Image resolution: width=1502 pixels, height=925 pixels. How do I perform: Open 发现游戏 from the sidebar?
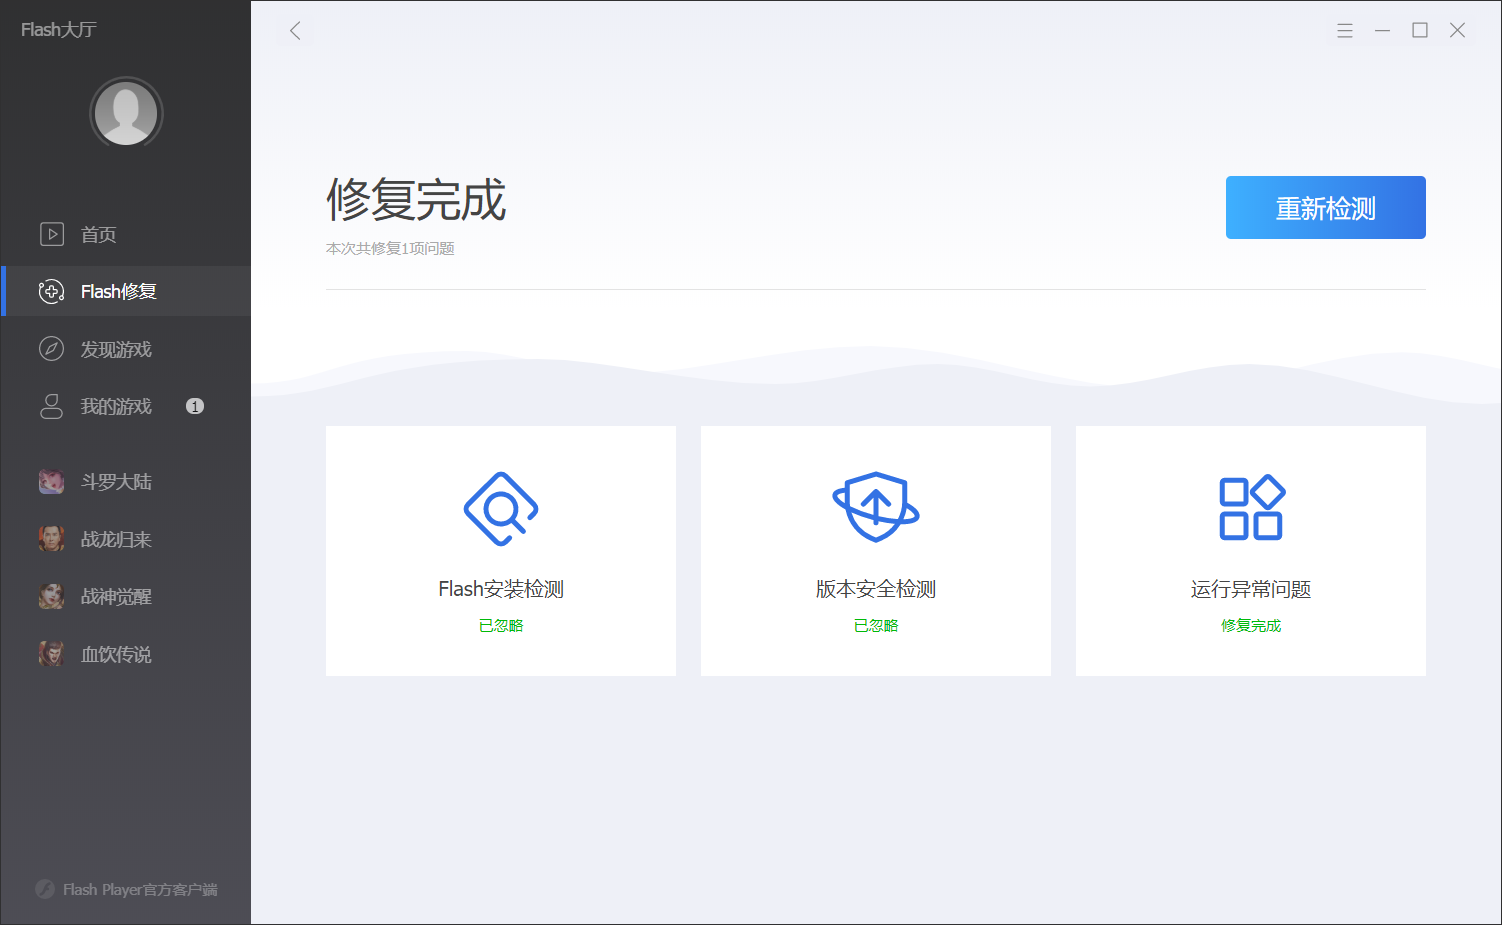coord(116,350)
